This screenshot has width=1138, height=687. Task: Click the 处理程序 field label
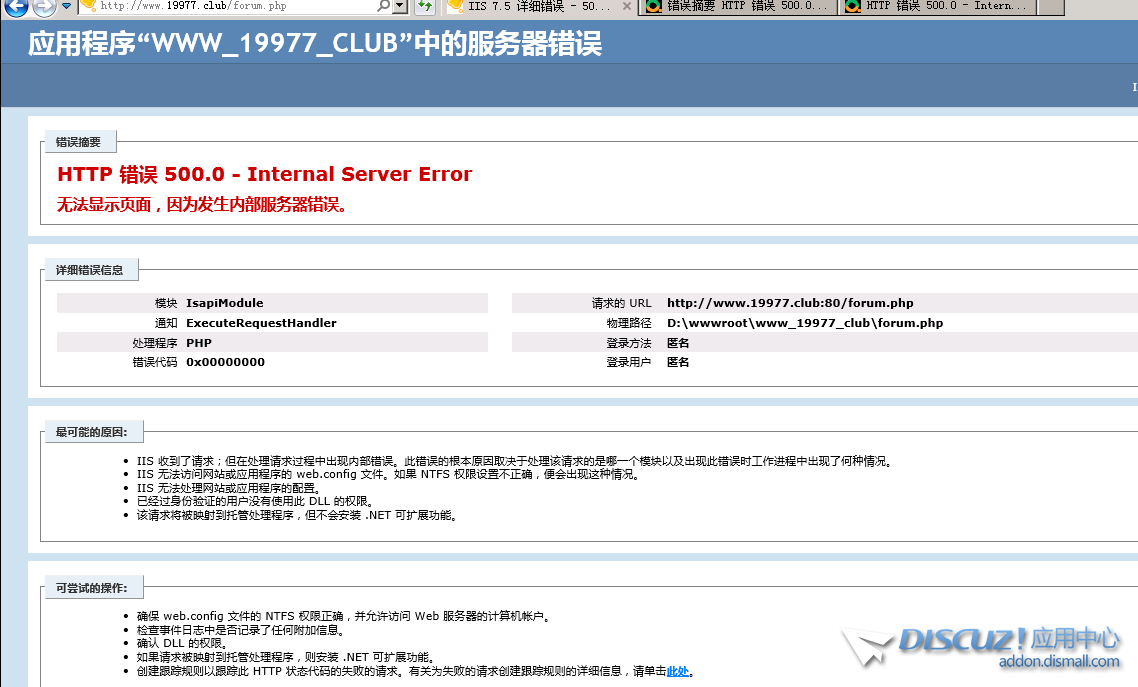click(155, 343)
